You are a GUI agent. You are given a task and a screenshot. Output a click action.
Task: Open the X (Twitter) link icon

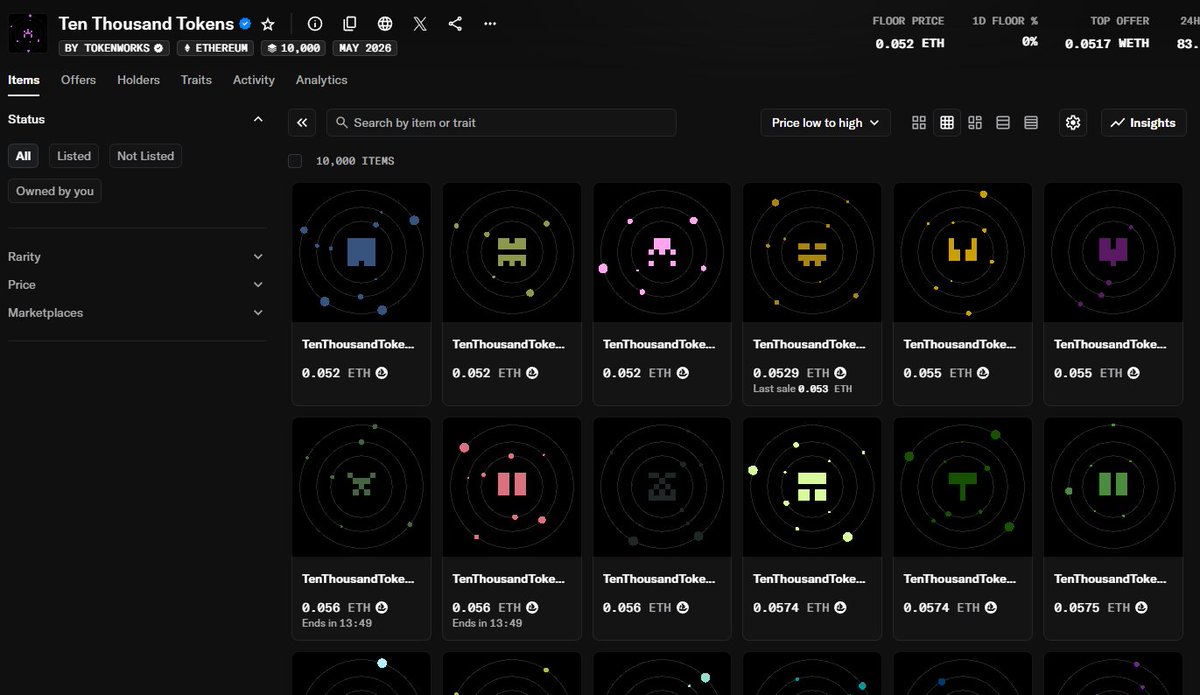[x=420, y=24]
